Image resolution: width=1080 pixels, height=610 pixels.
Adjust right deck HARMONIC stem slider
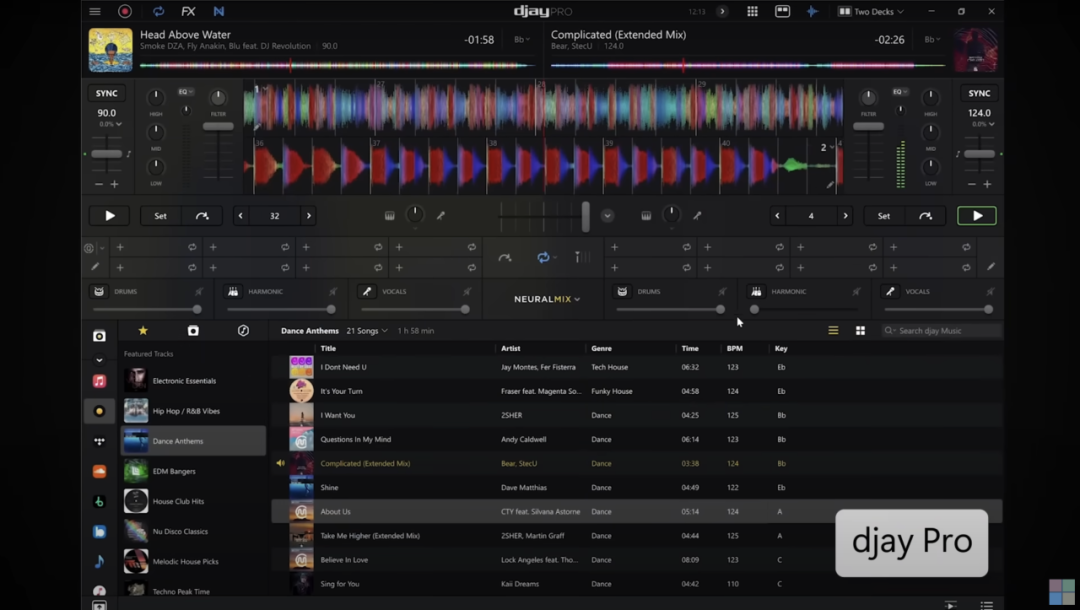click(754, 309)
